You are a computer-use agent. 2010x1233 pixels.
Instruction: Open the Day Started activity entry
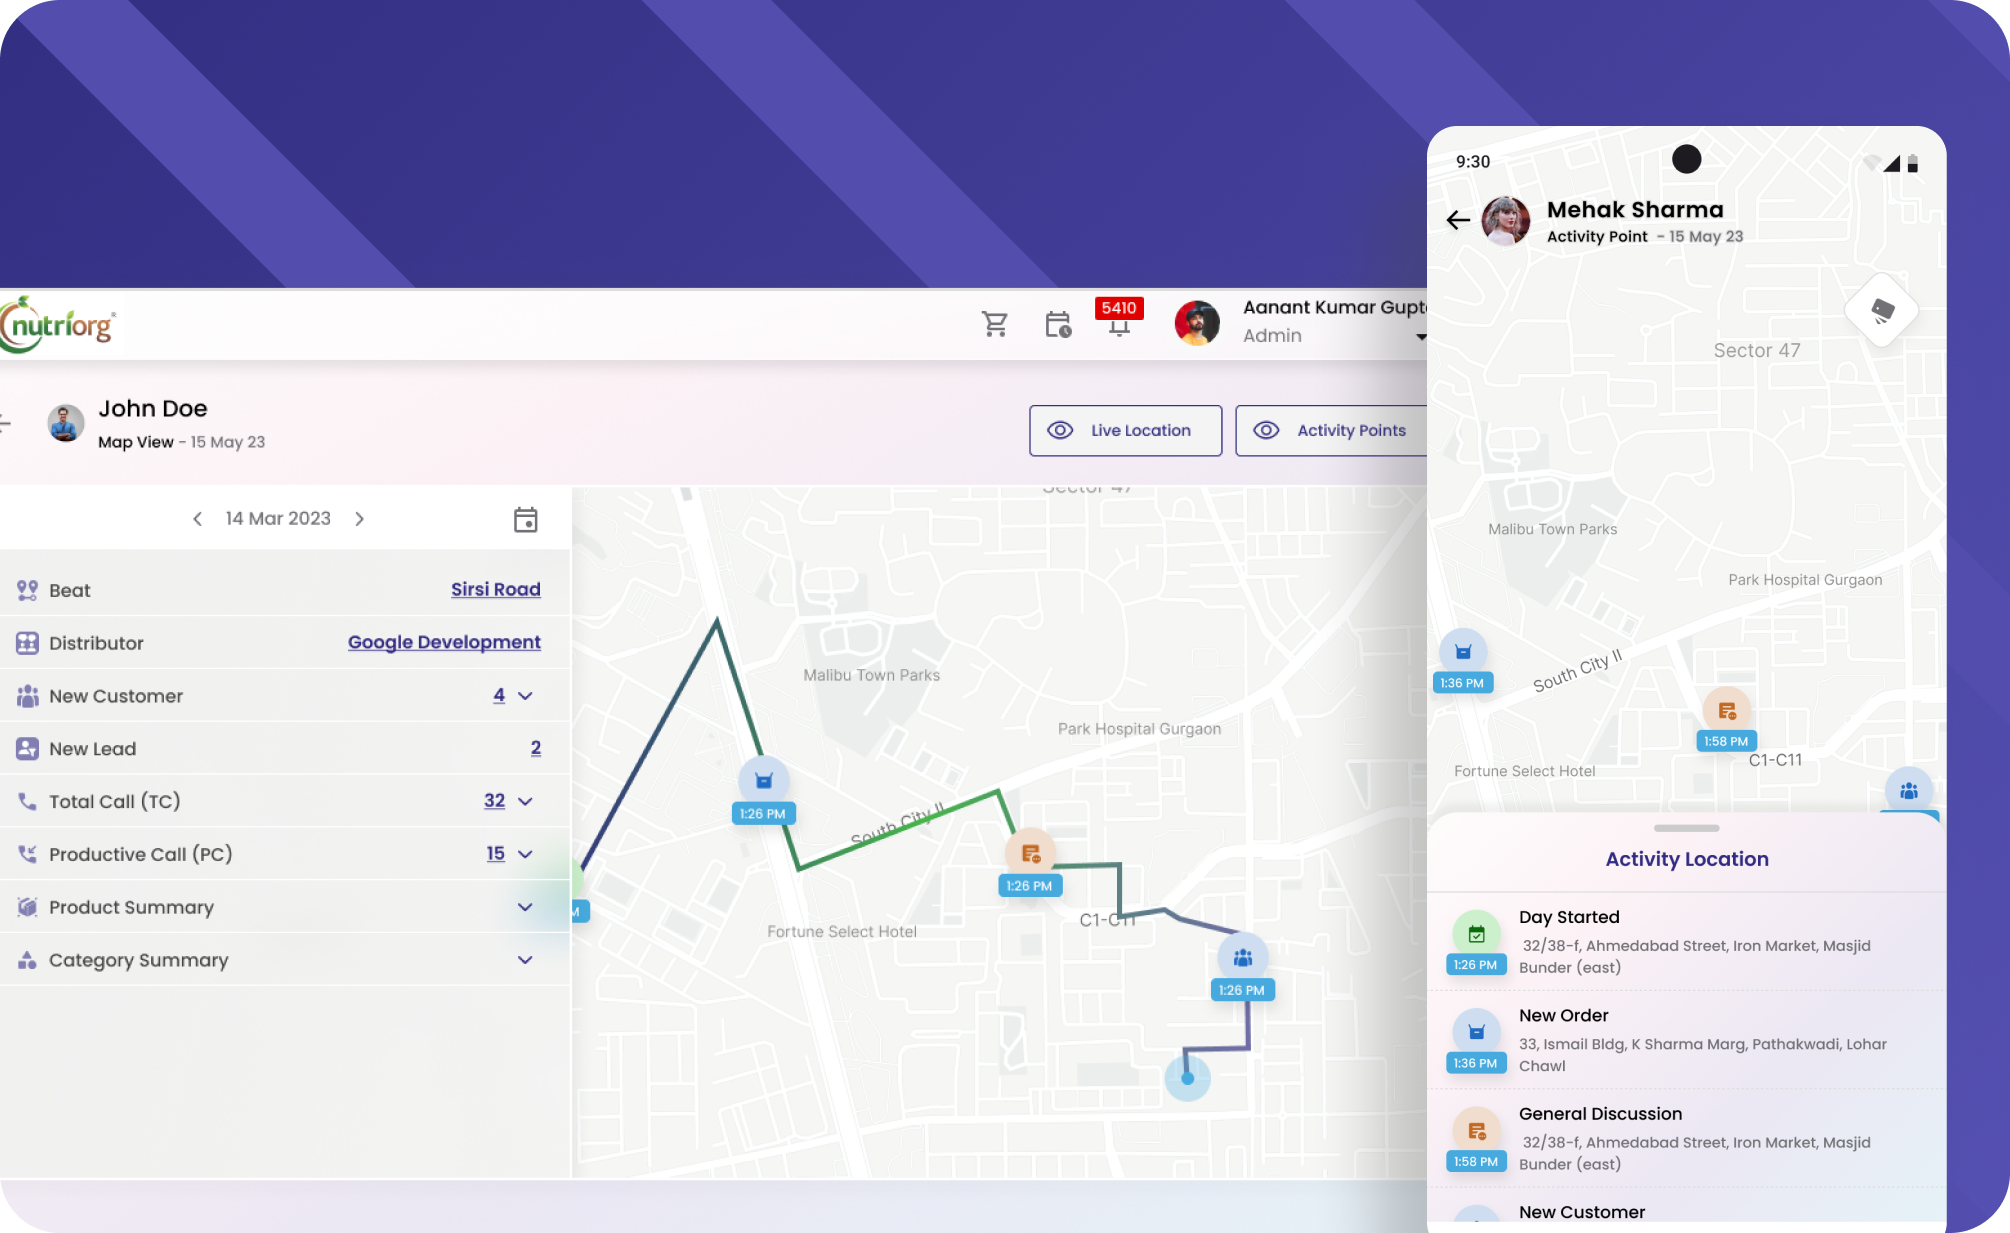tap(1687, 941)
